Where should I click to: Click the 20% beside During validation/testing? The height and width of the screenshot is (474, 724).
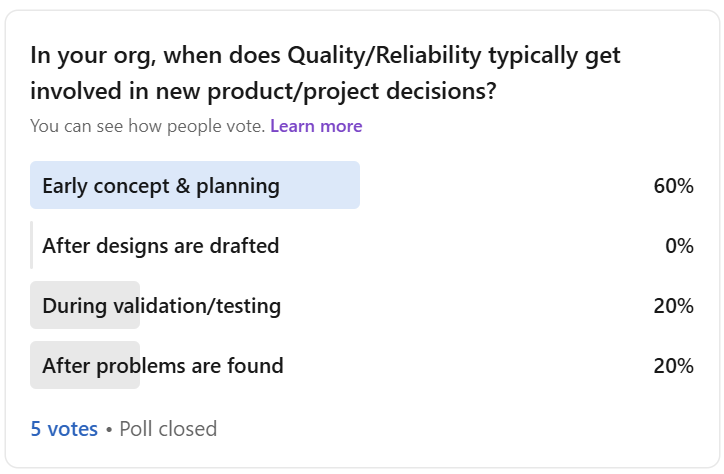point(674,306)
